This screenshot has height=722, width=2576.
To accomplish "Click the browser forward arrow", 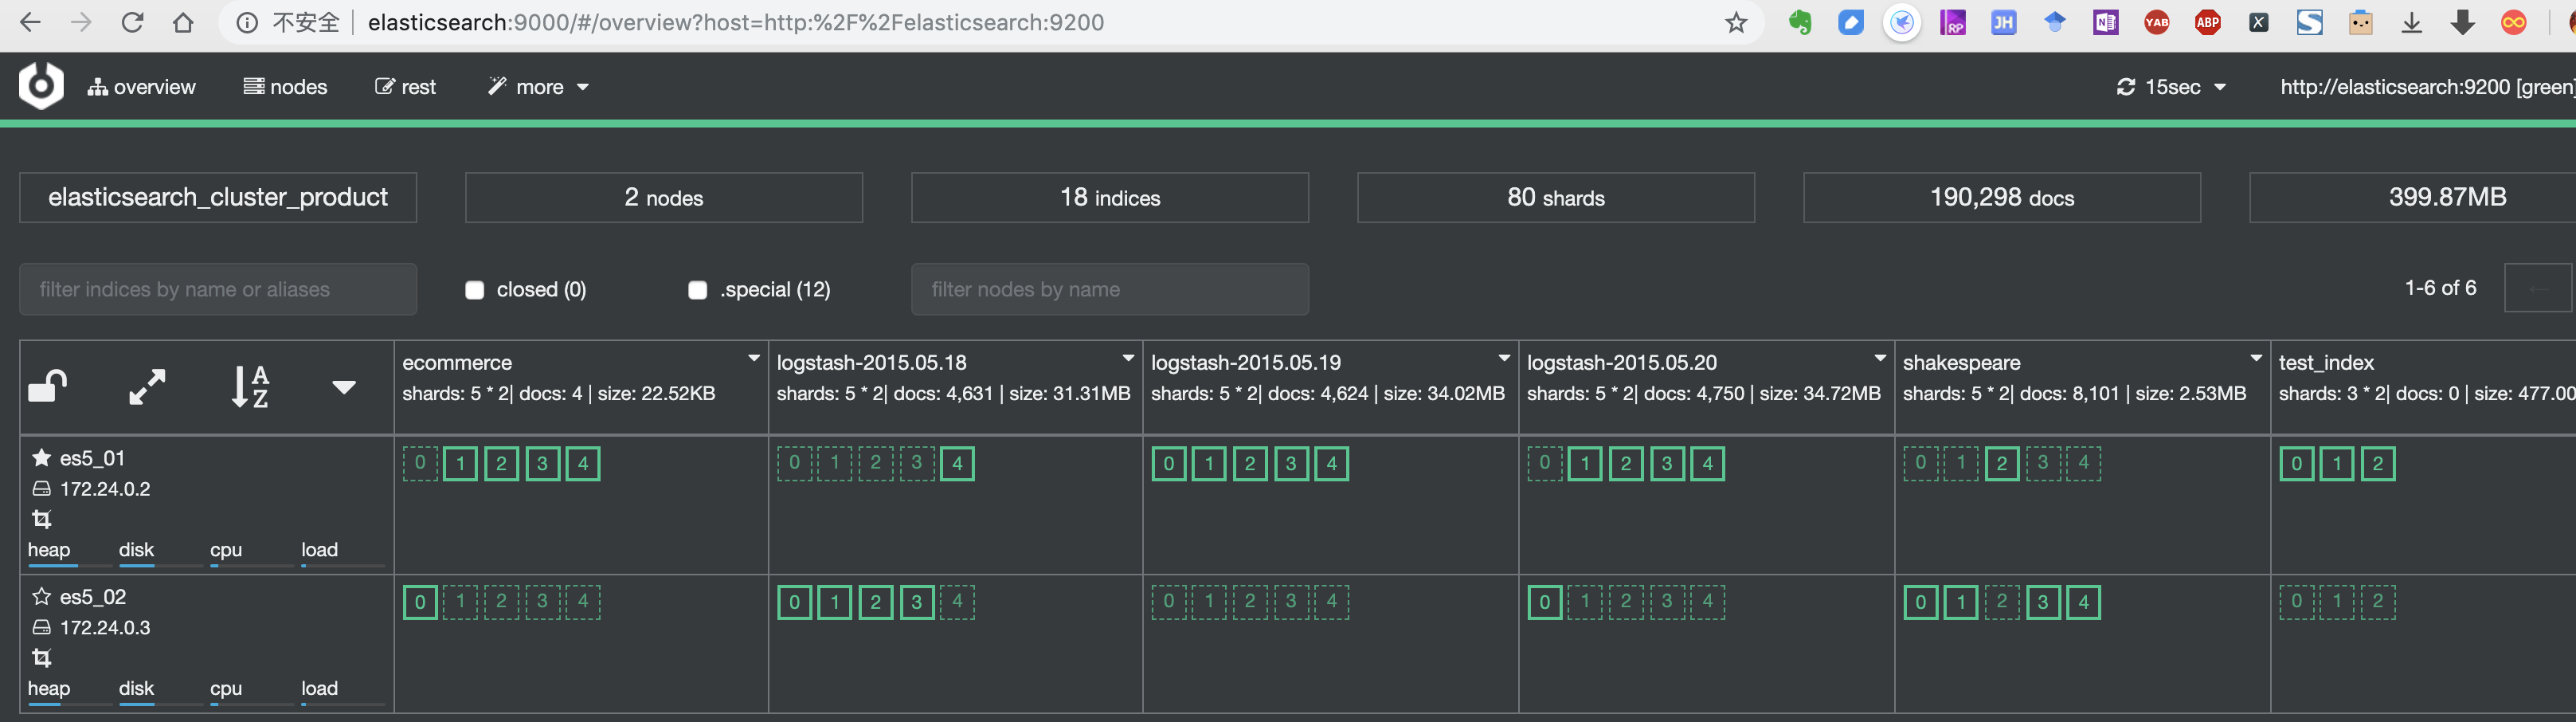I will 81,22.
